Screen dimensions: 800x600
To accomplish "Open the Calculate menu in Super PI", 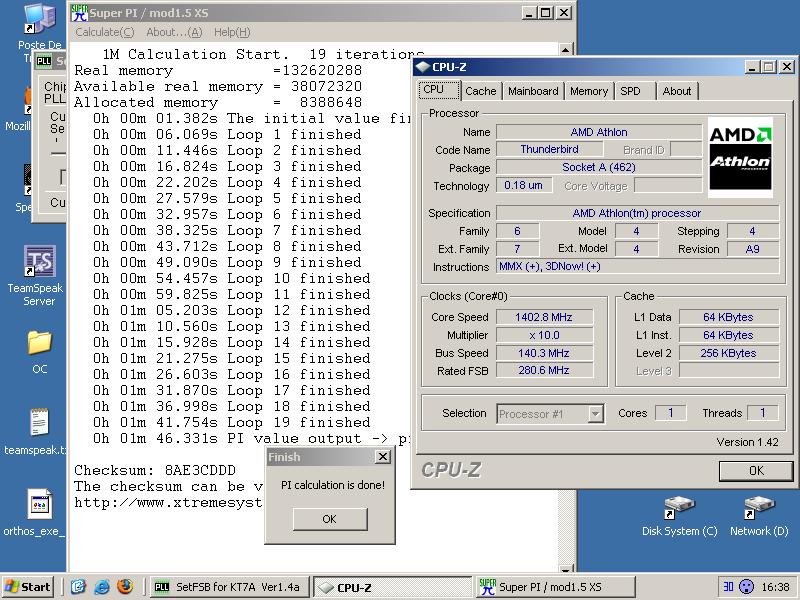I will coord(105,32).
